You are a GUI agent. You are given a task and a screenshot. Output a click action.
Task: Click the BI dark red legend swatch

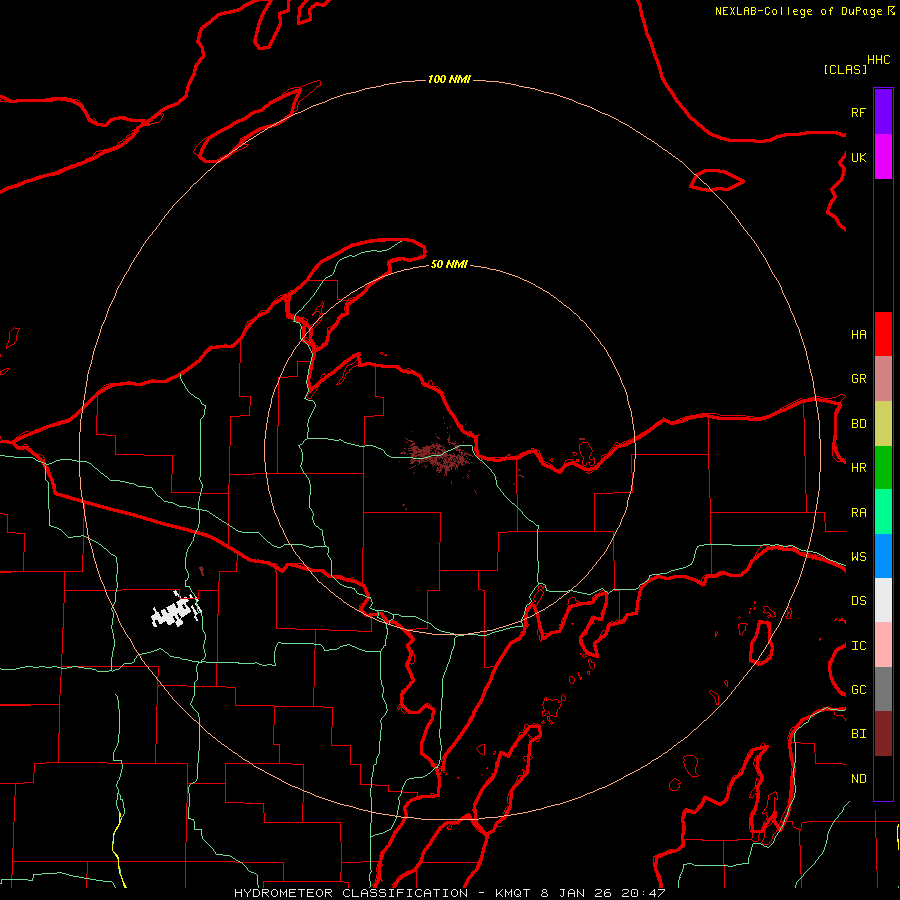883,734
